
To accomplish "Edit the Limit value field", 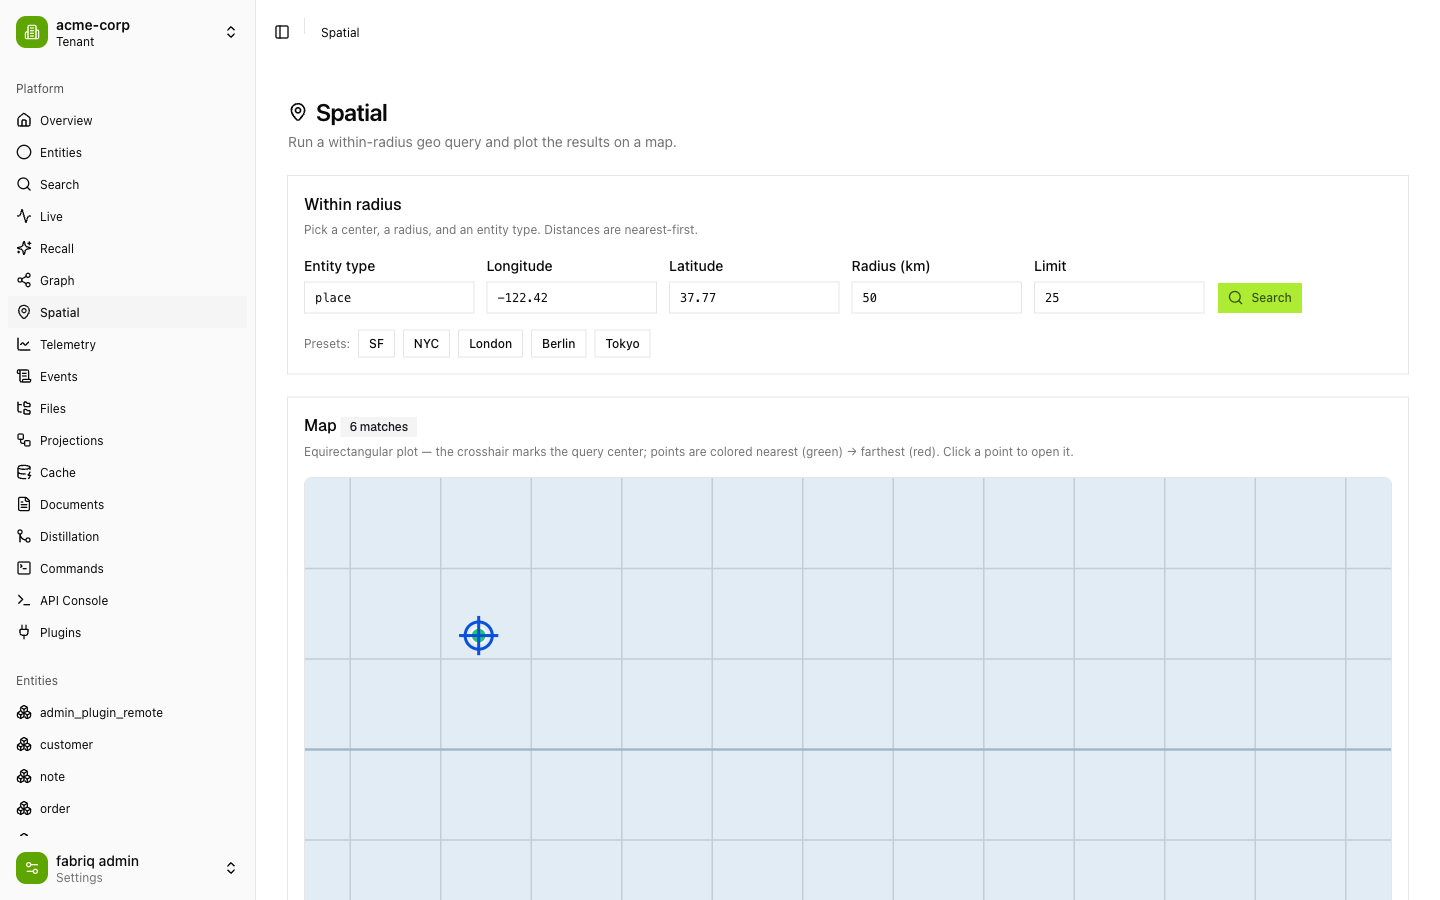I will (x=1119, y=298).
